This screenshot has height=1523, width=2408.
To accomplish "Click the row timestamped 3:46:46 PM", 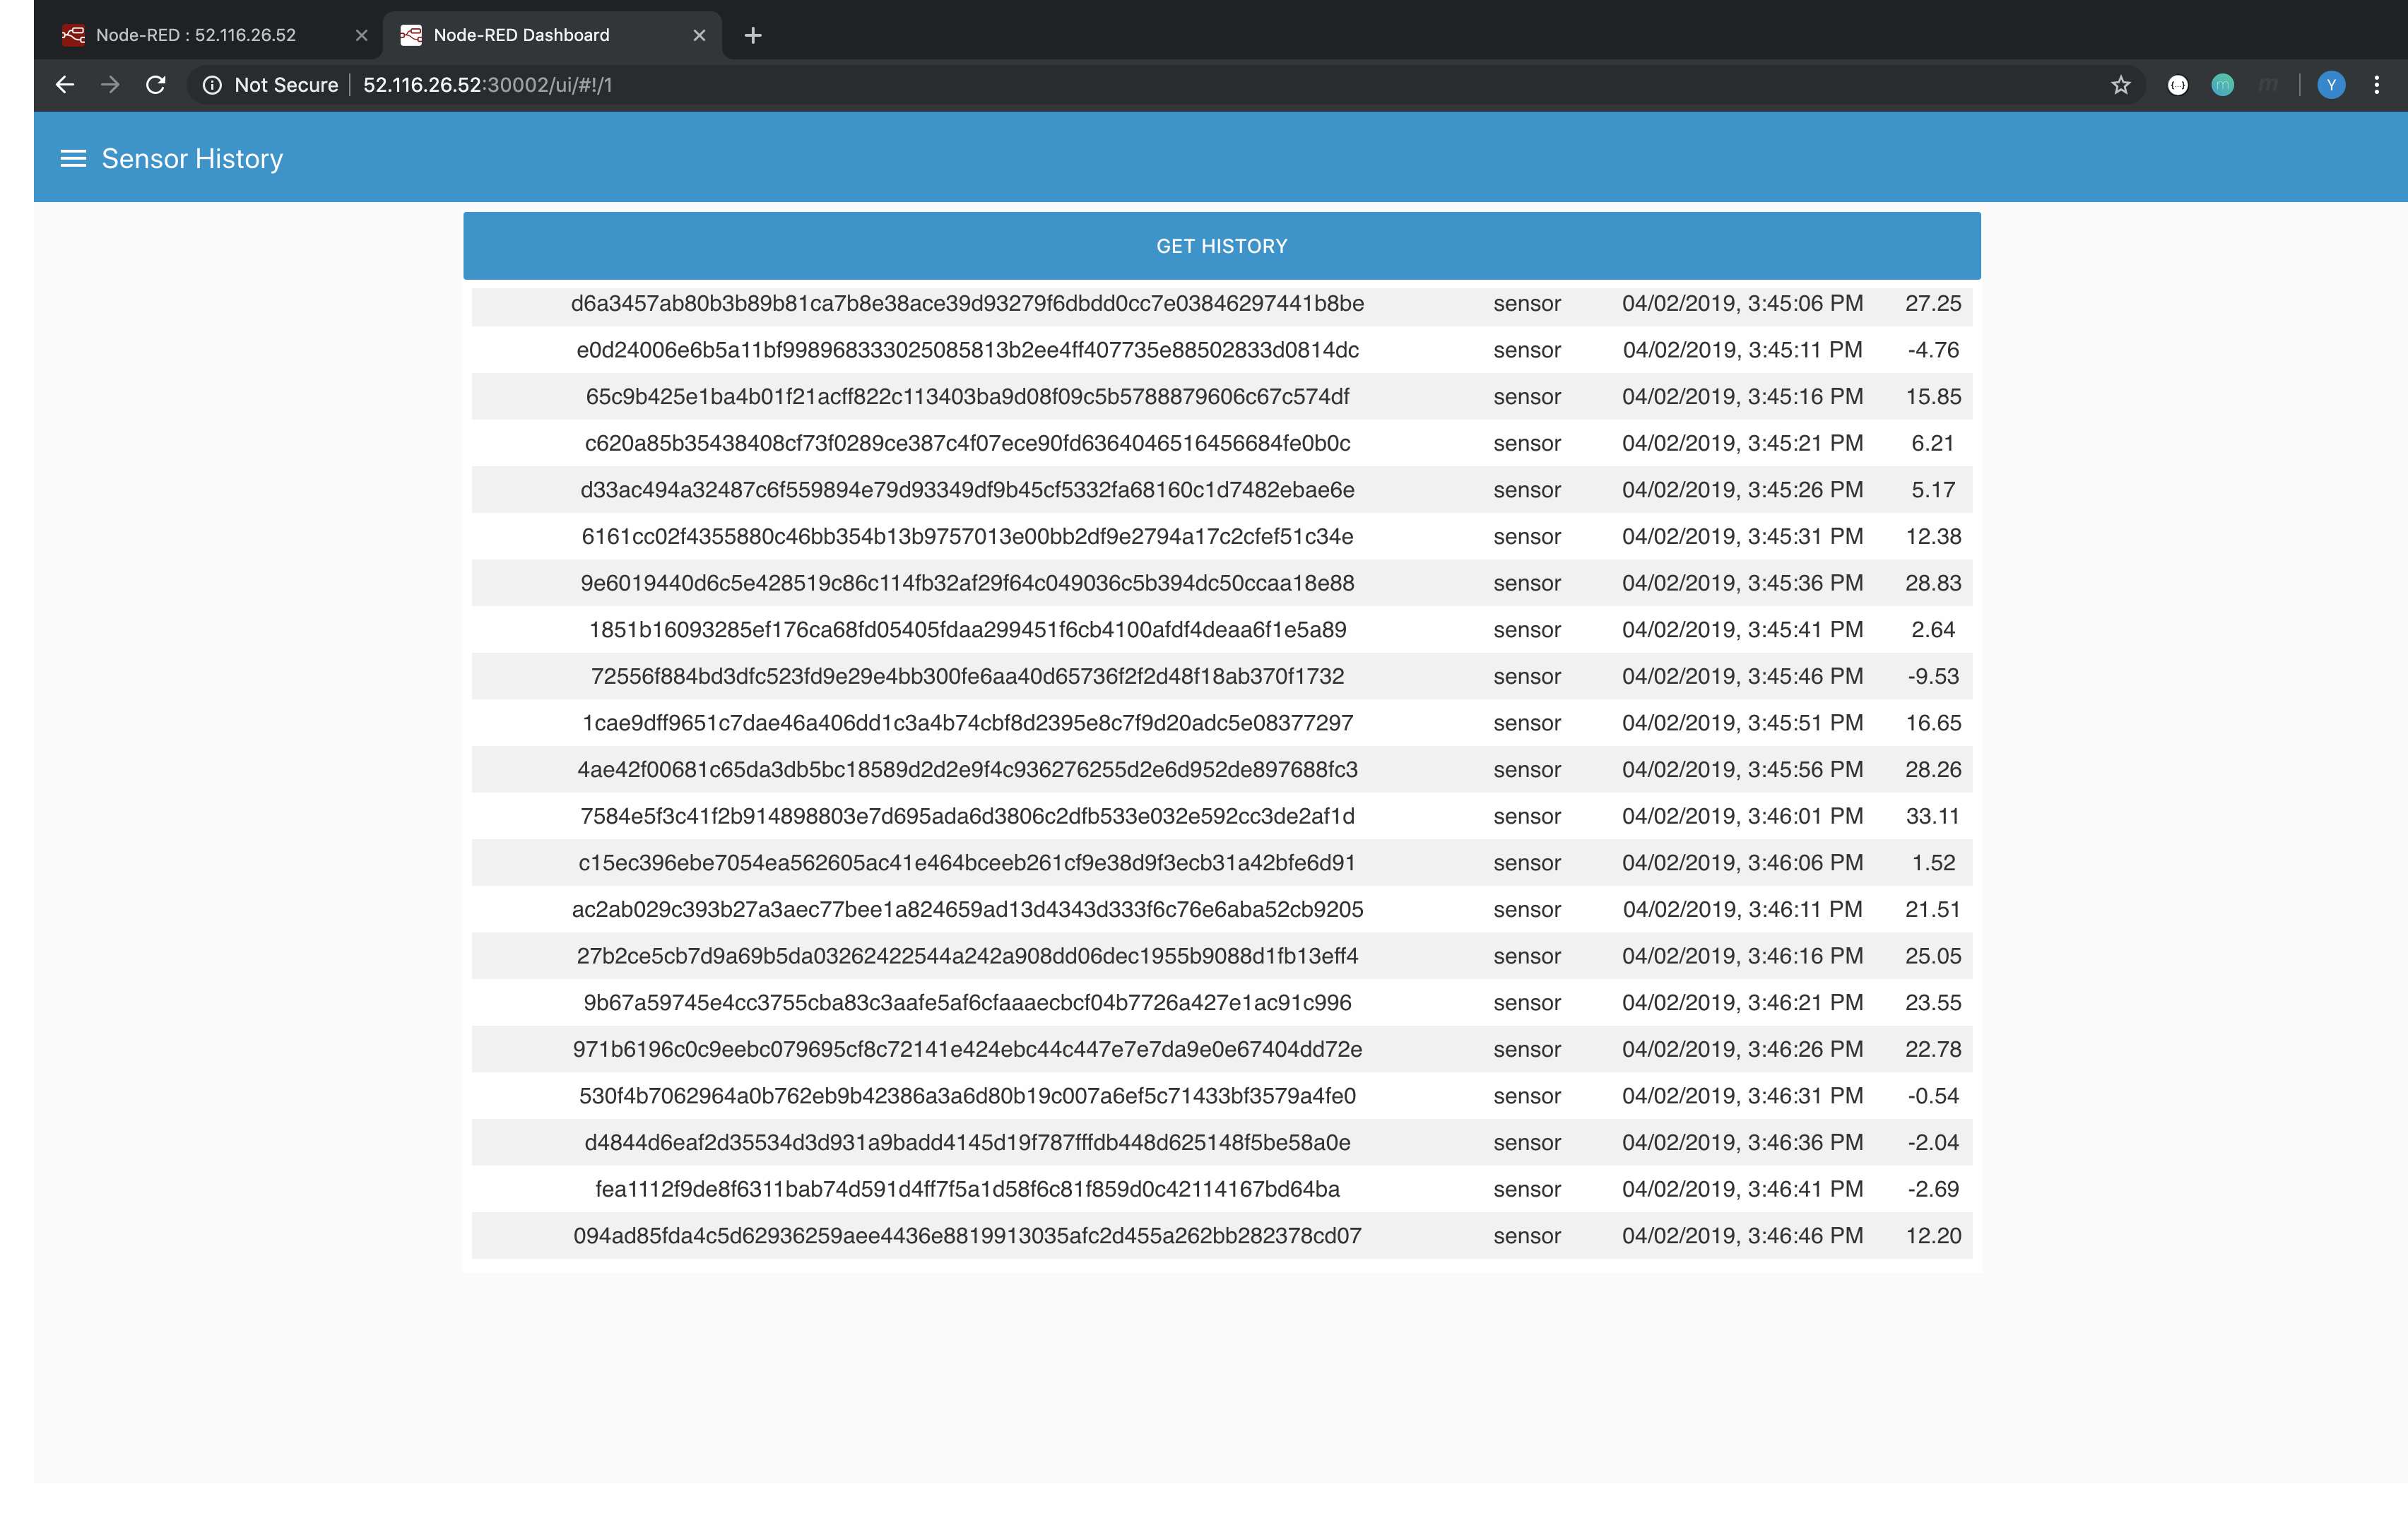I will point(1742,1236).
